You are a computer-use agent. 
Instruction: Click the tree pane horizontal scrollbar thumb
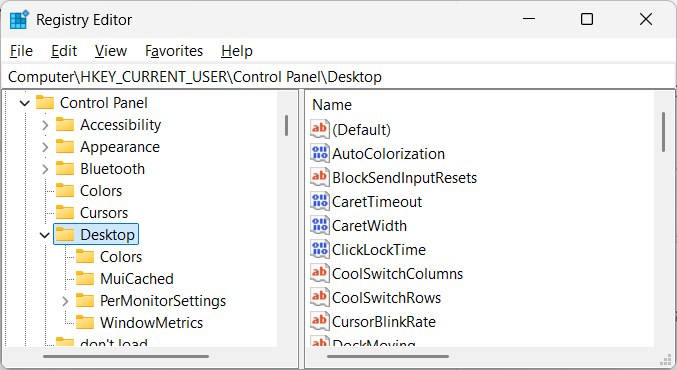pos(126,357)
